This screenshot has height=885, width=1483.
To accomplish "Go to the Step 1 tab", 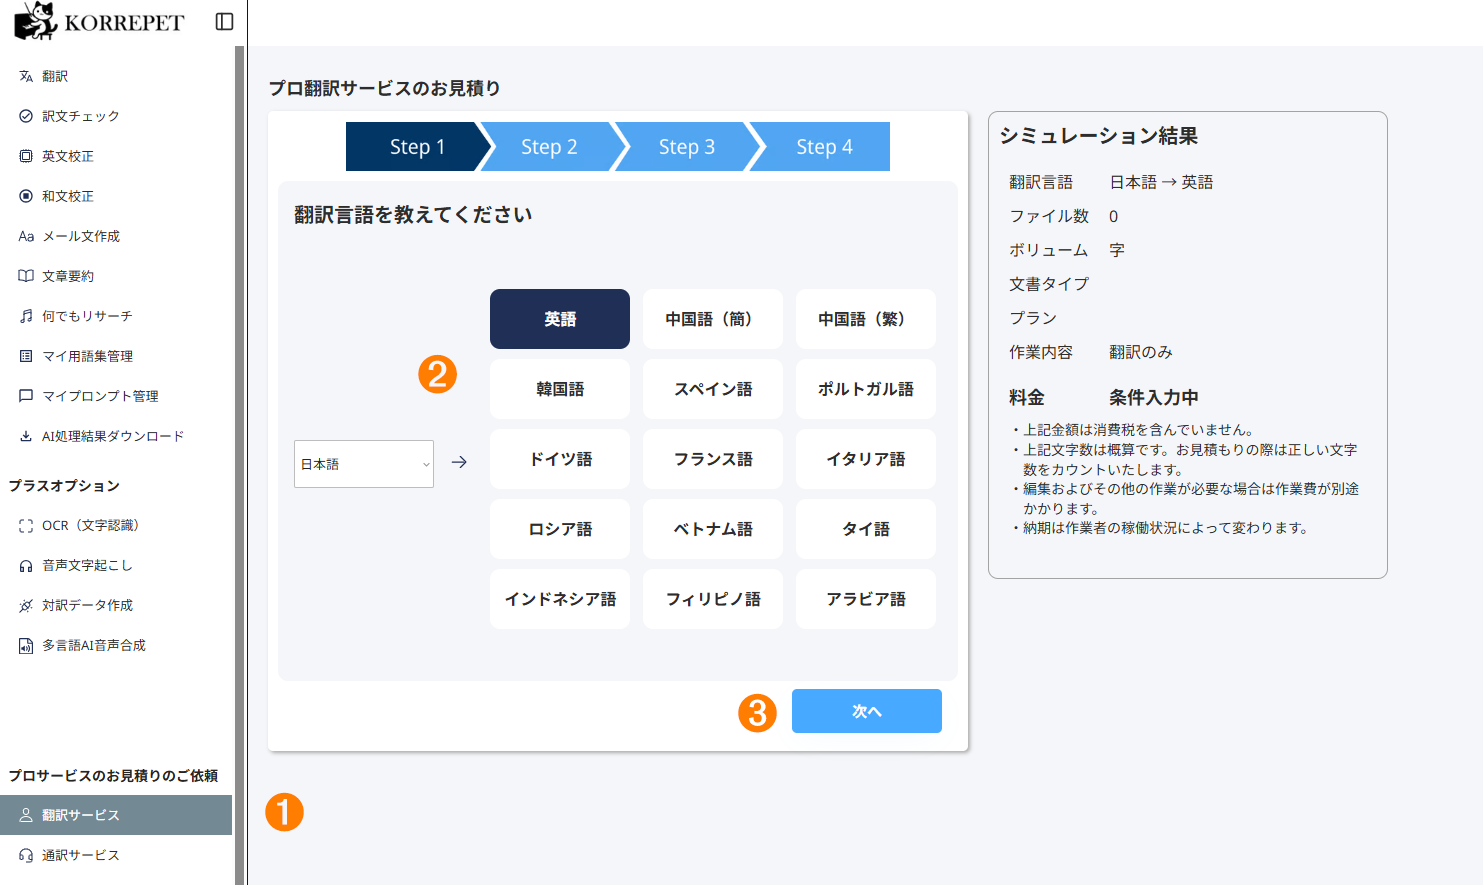I will coord(418,147).
